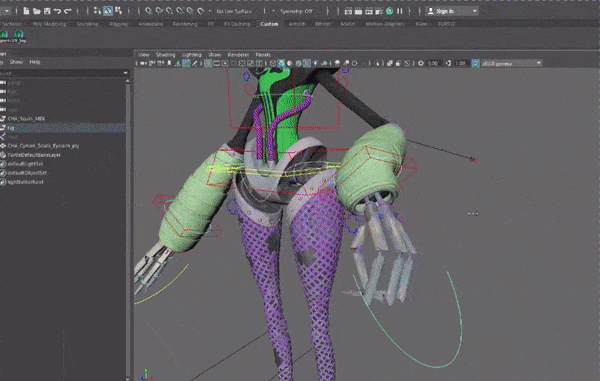Toggle Smooth shade all icon
Viewport: 600px width, 381px height.
(x=281, y=64)
